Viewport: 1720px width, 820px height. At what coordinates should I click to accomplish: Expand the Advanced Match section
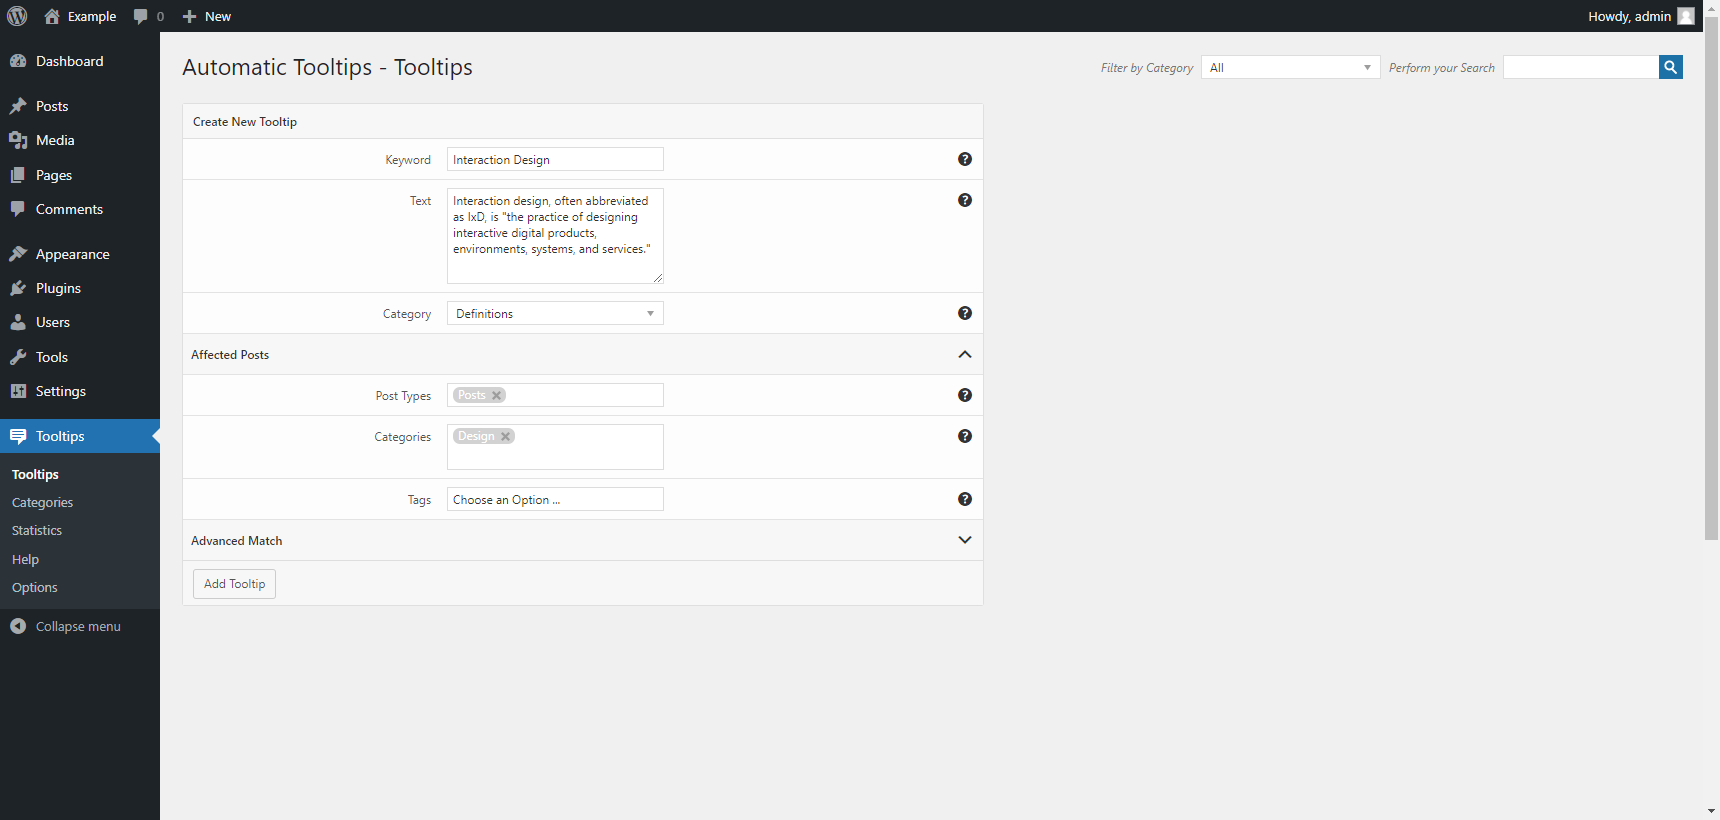pos(965,540)
